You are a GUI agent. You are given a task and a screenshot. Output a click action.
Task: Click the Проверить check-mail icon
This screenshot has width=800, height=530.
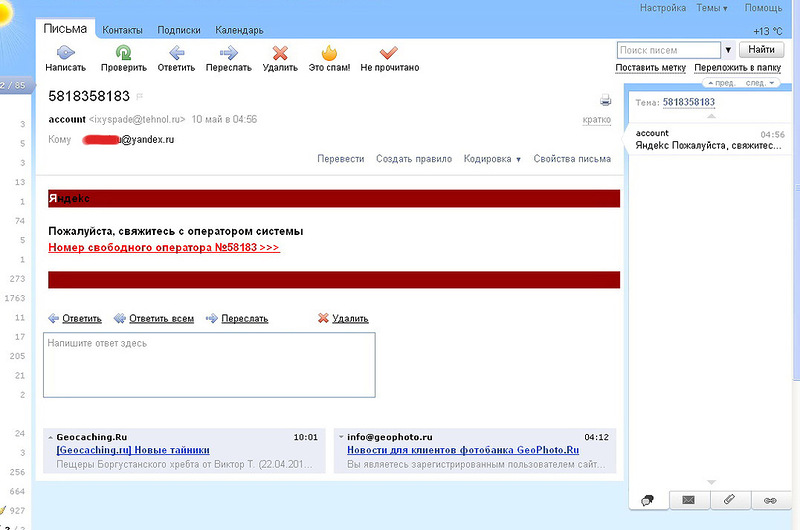click(124, 52)
